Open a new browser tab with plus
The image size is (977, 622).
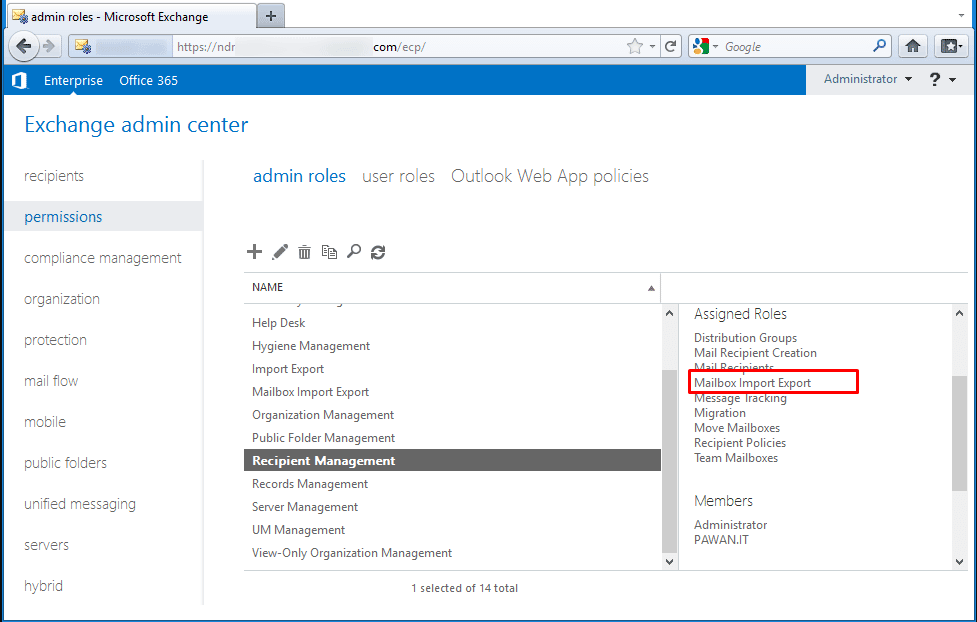[270, 16]
